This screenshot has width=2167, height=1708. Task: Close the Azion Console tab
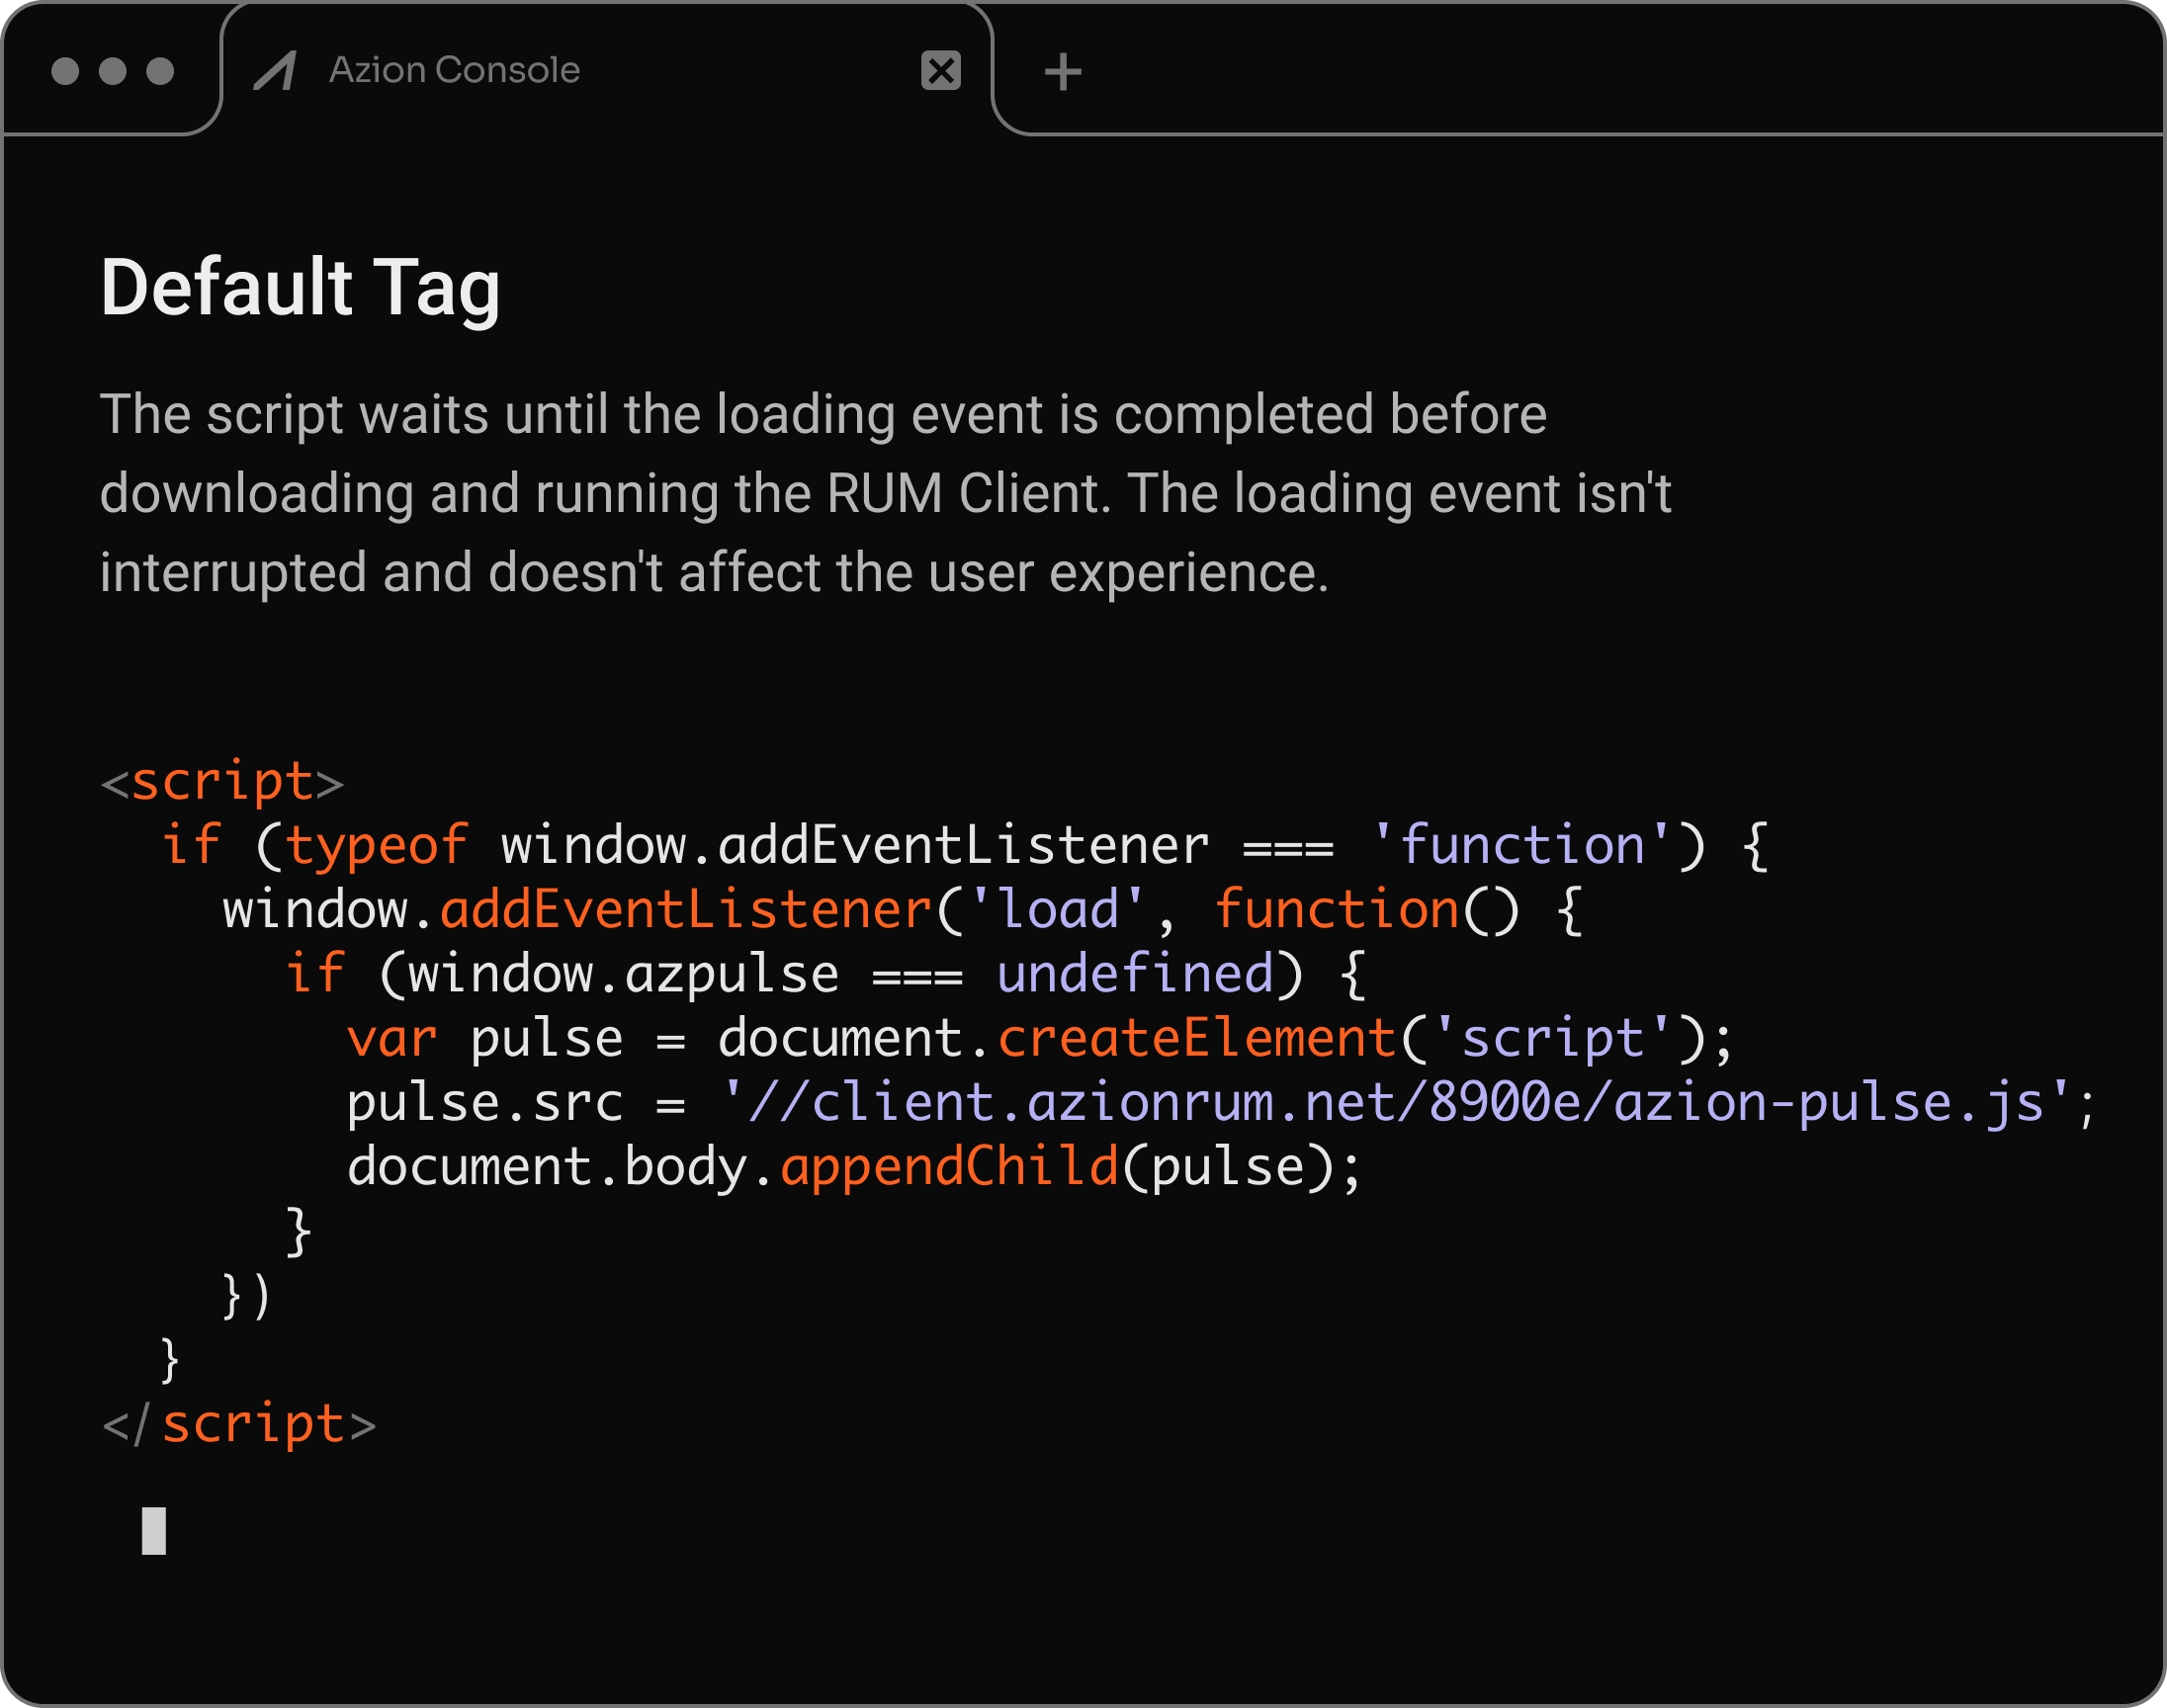pos(940,71)
